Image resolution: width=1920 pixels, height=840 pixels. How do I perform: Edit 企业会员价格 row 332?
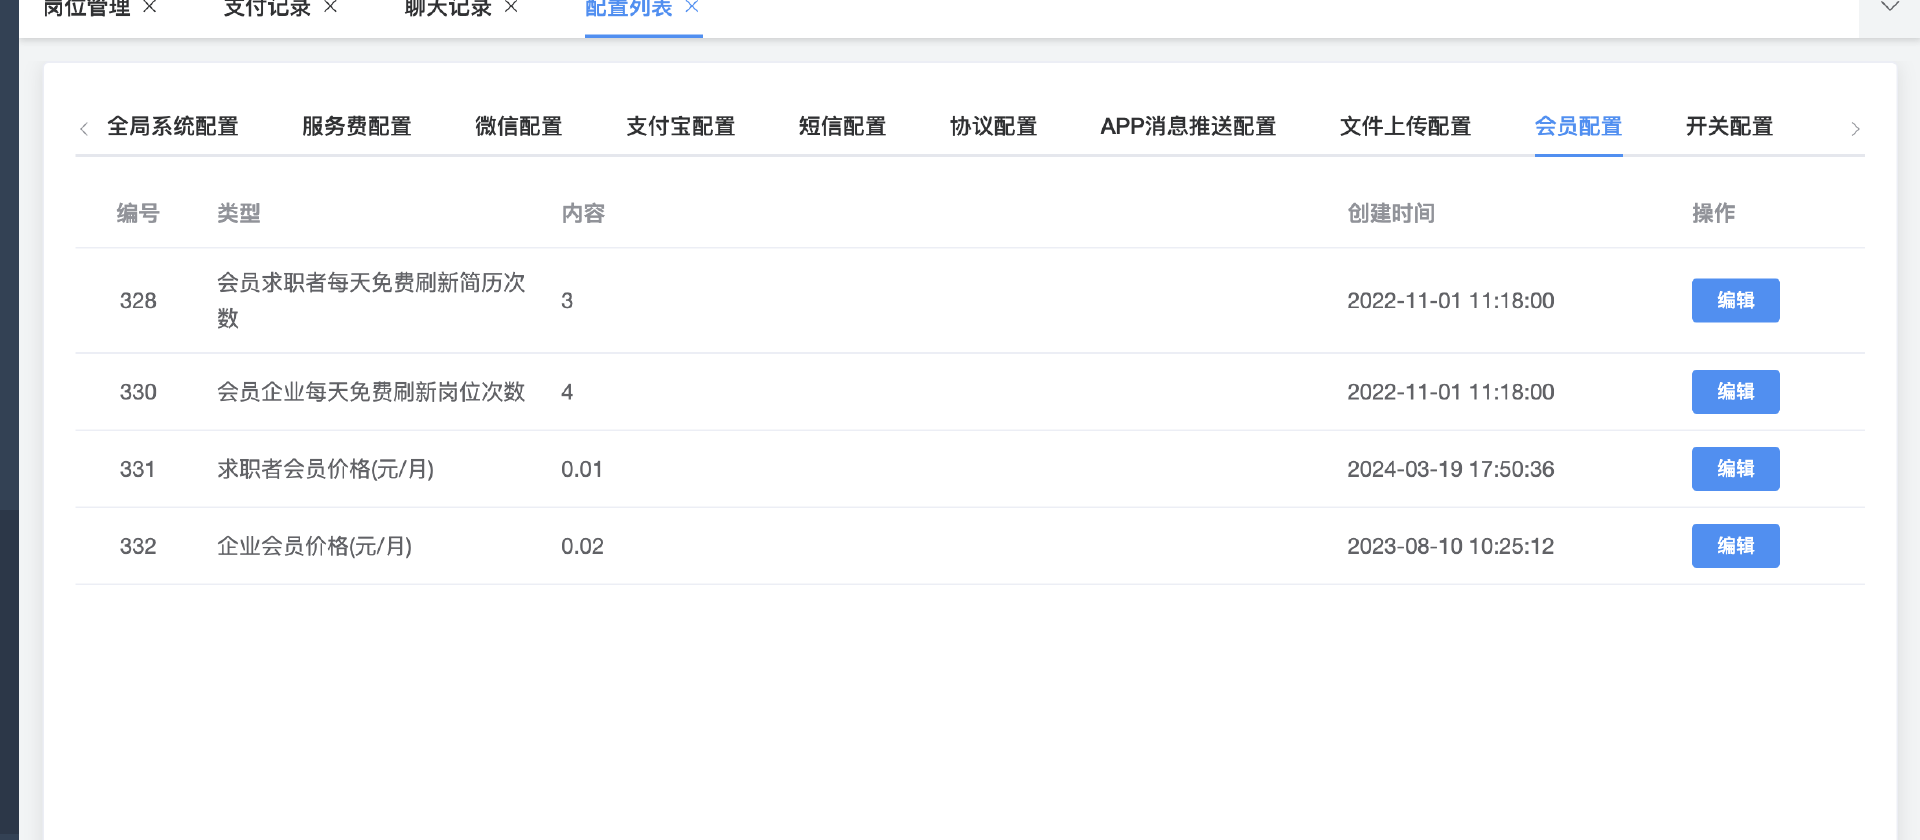pos(1735,546)
